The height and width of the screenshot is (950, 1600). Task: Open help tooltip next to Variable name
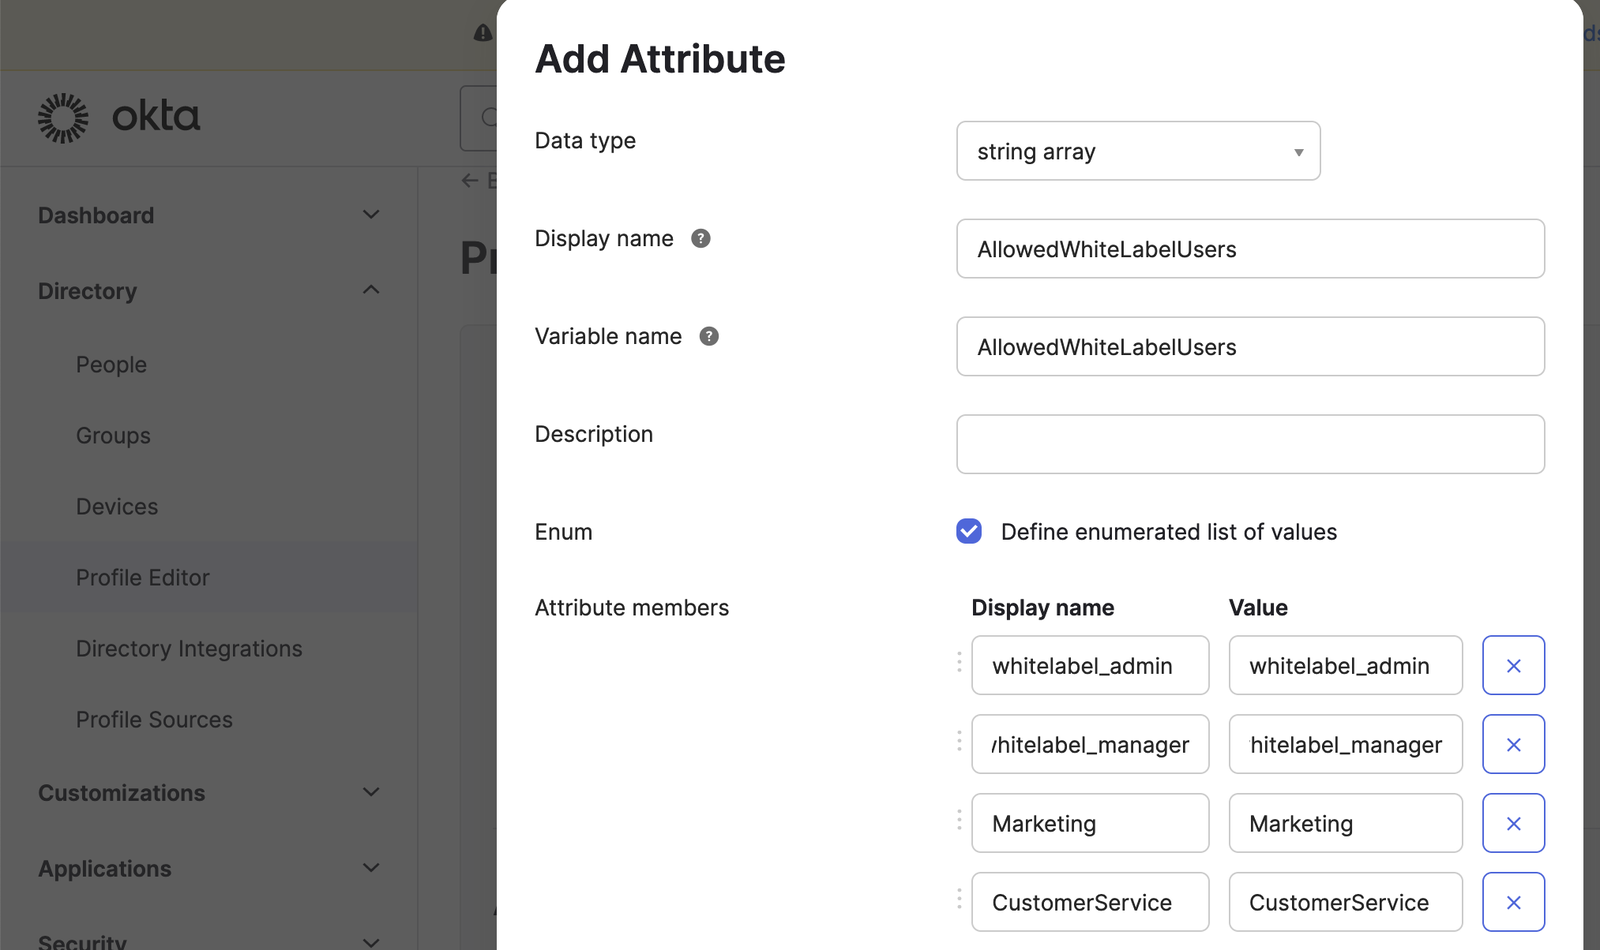tap(709, 336)
